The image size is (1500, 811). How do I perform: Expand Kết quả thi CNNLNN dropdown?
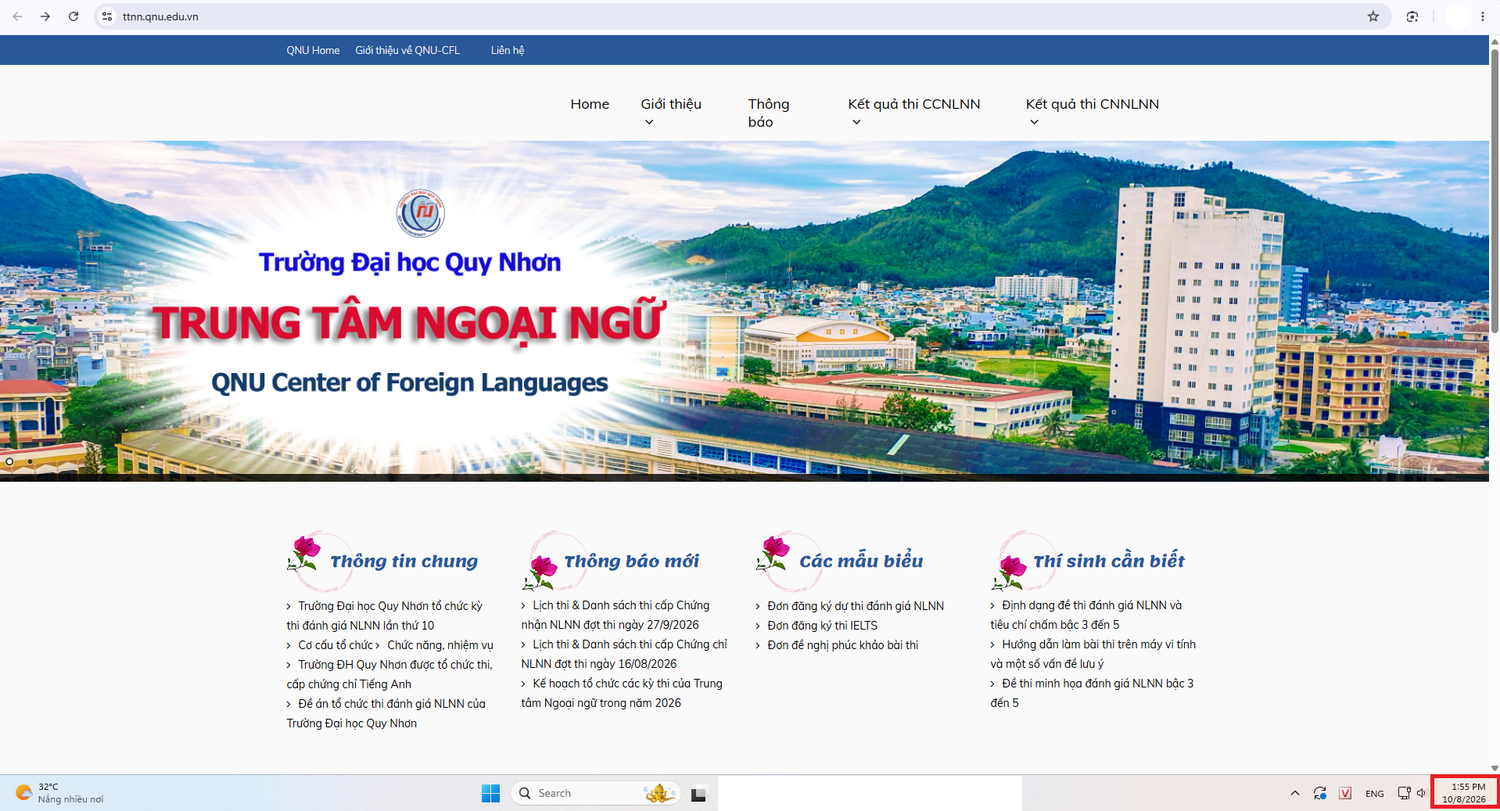[1092, 113]
